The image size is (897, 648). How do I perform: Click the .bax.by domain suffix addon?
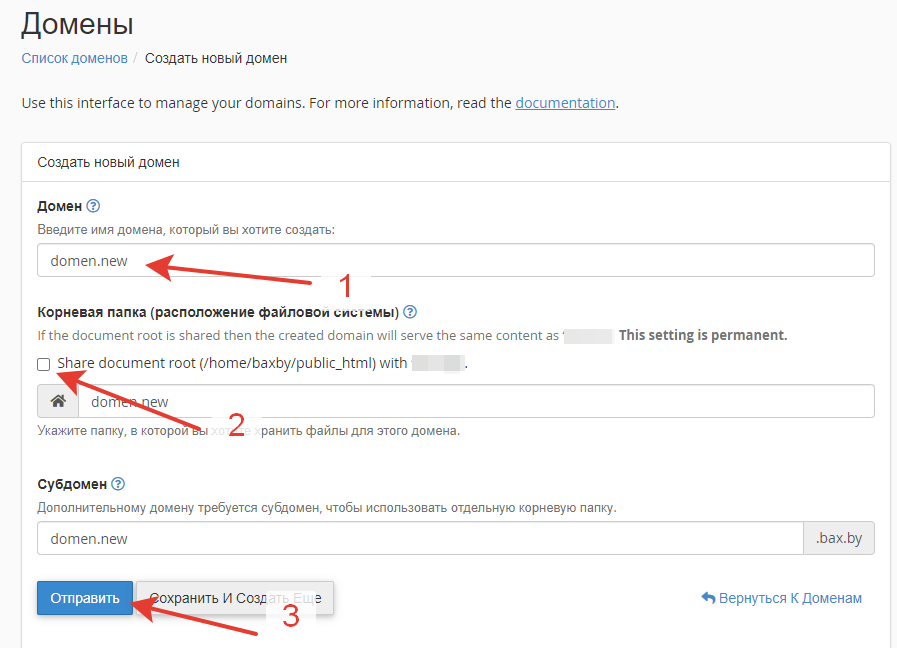[839, 538]
